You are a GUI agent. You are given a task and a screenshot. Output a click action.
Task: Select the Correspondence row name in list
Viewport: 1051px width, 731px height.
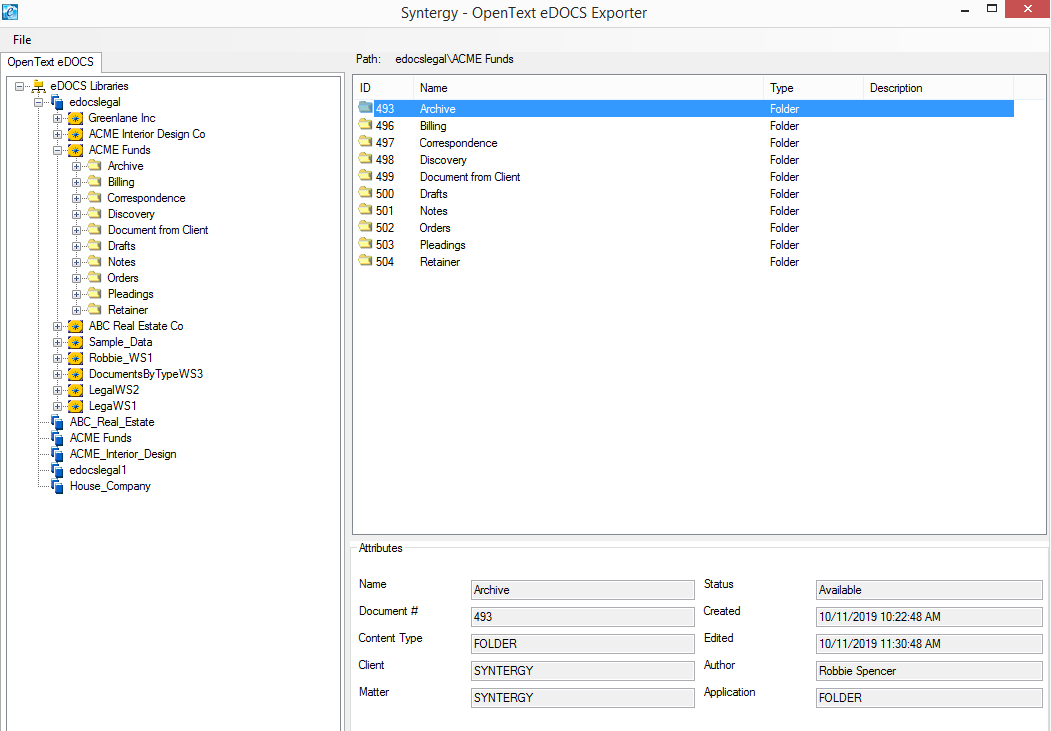pos(458,143)
